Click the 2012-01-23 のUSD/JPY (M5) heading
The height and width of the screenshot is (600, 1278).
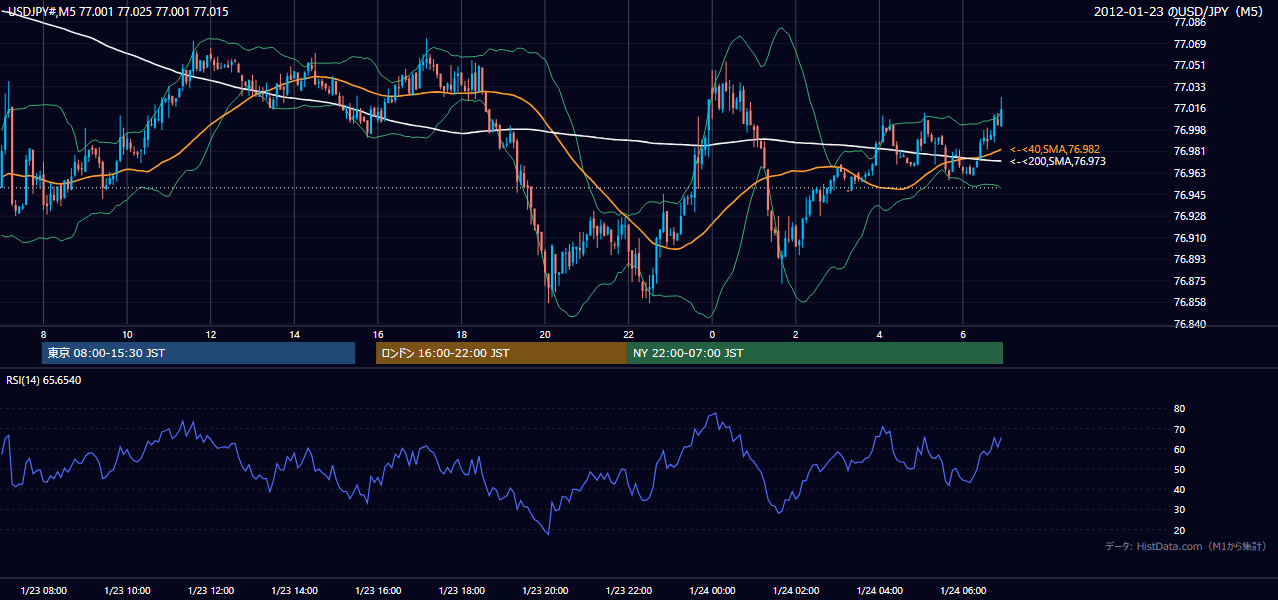tap(1180, 12)
